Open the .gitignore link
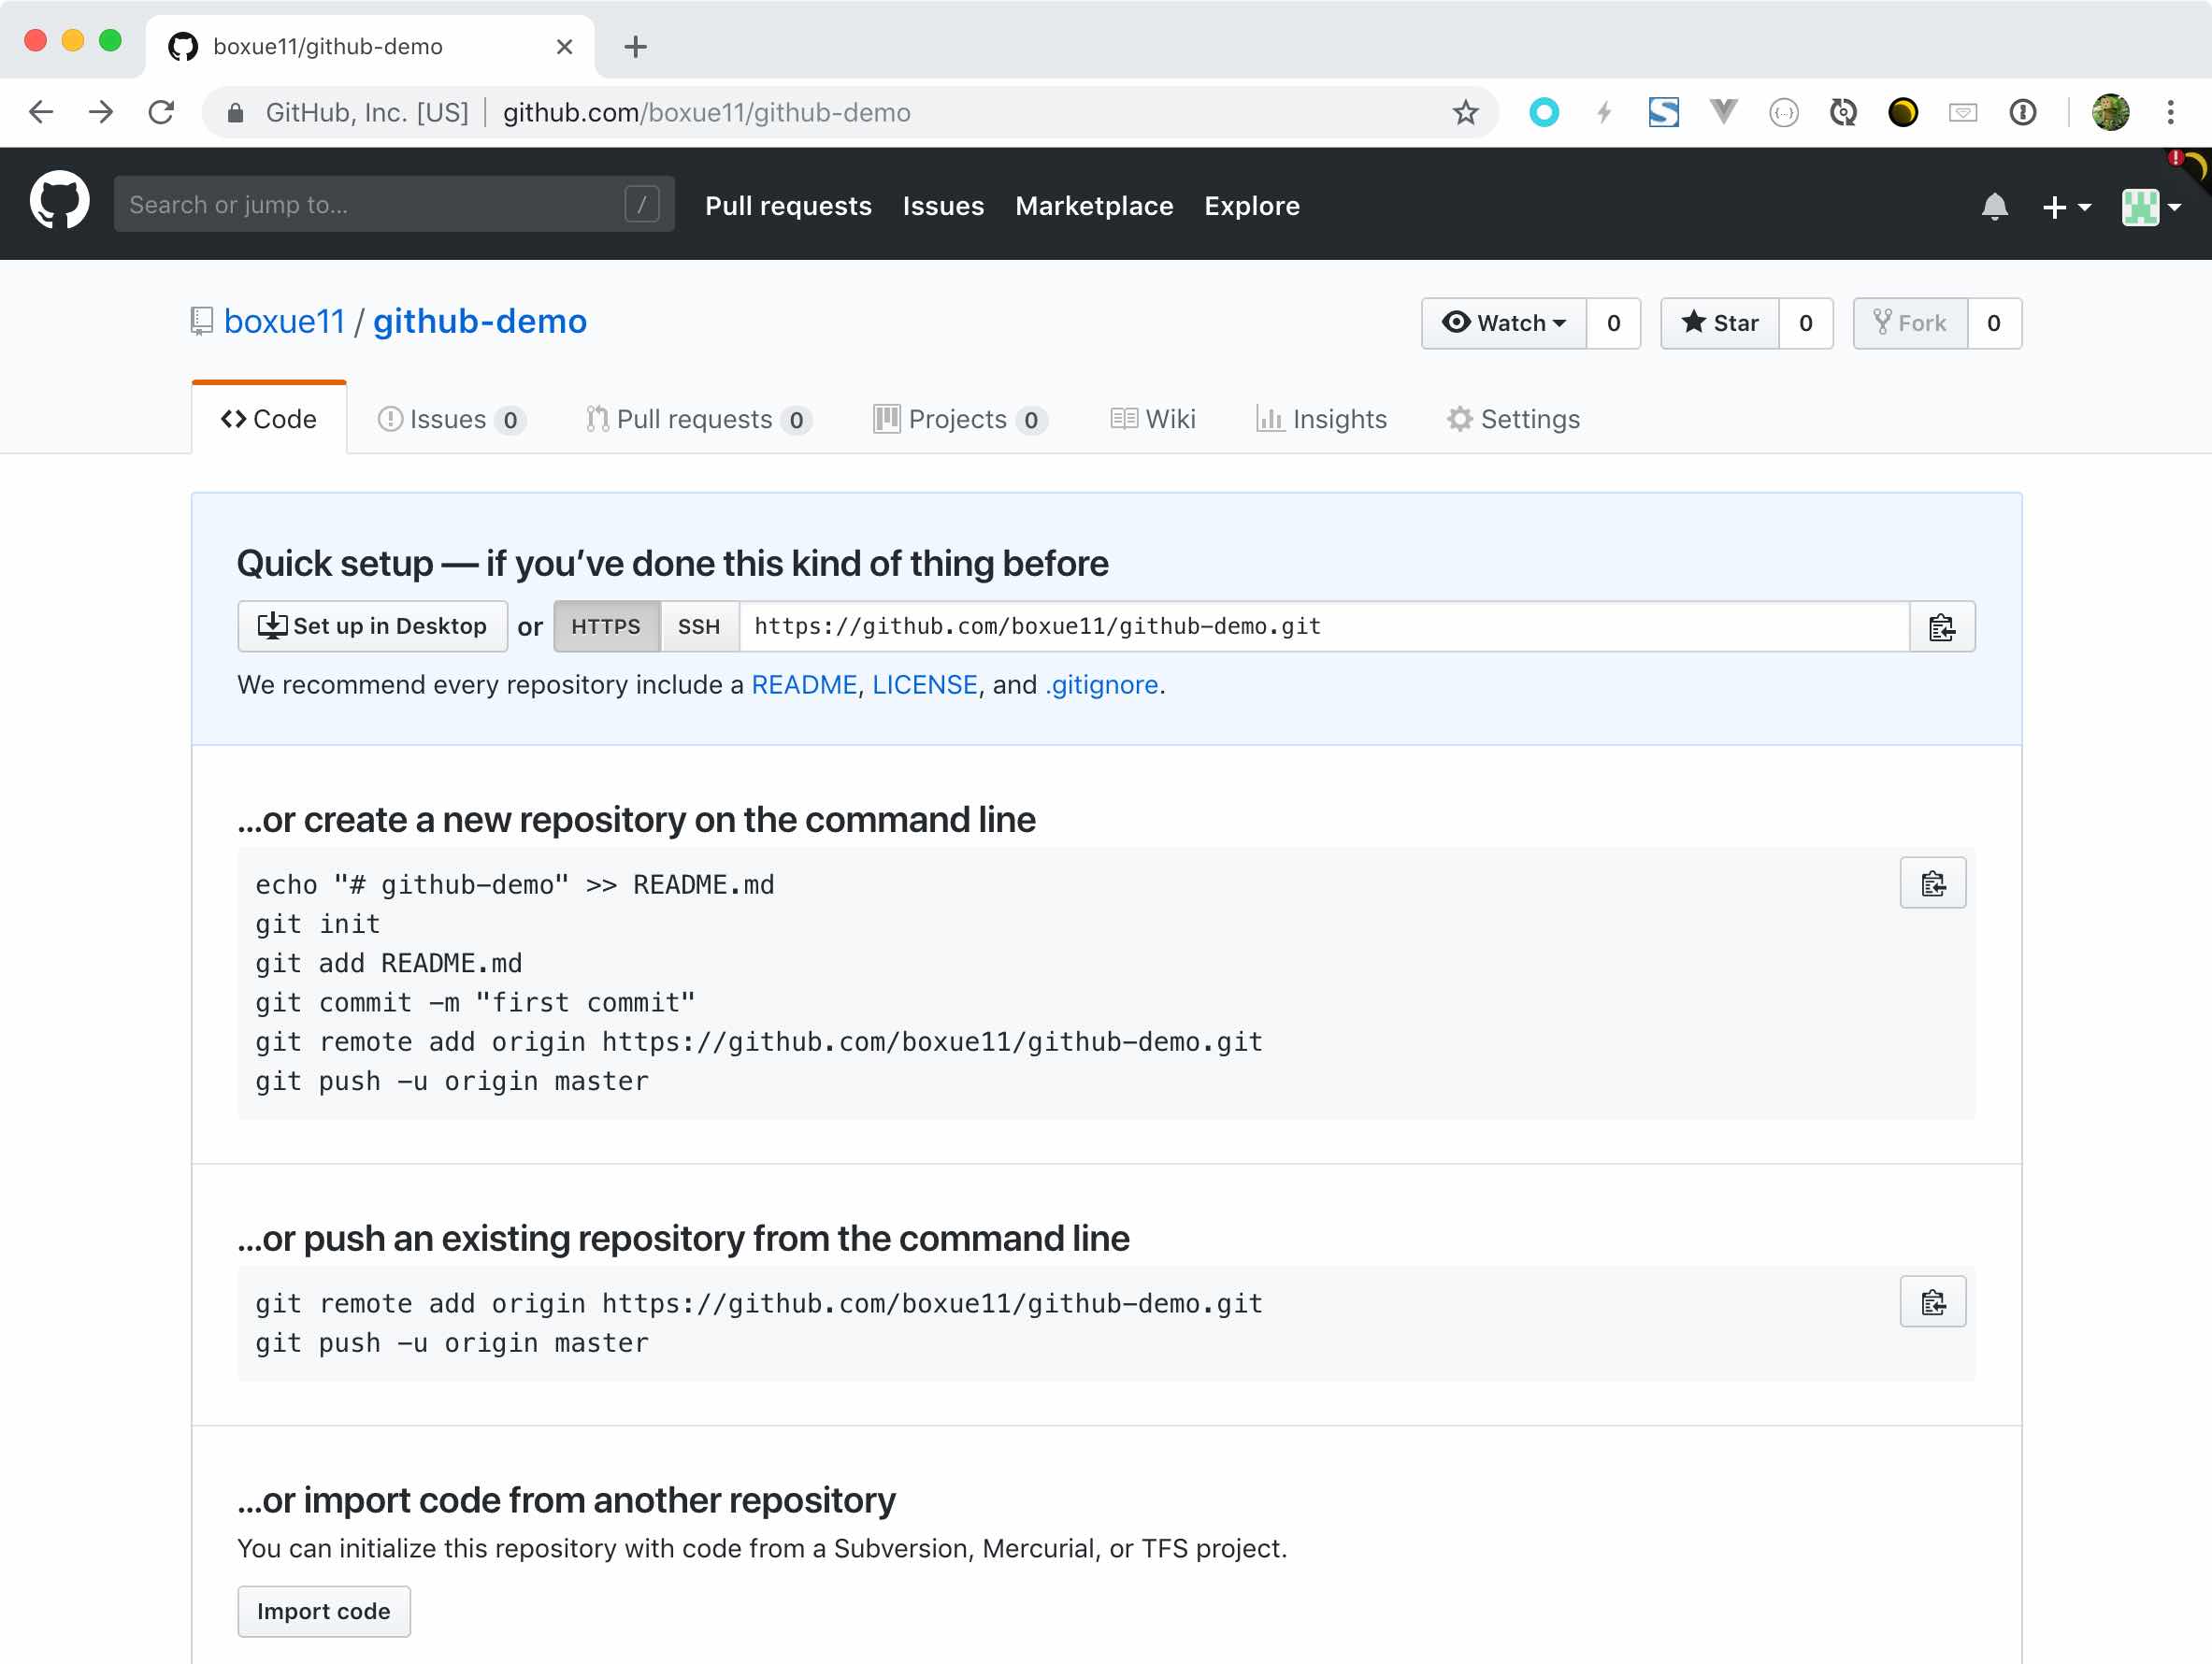The width and height of the screenshot is (2212, 1664). [x=1101, y=685]
